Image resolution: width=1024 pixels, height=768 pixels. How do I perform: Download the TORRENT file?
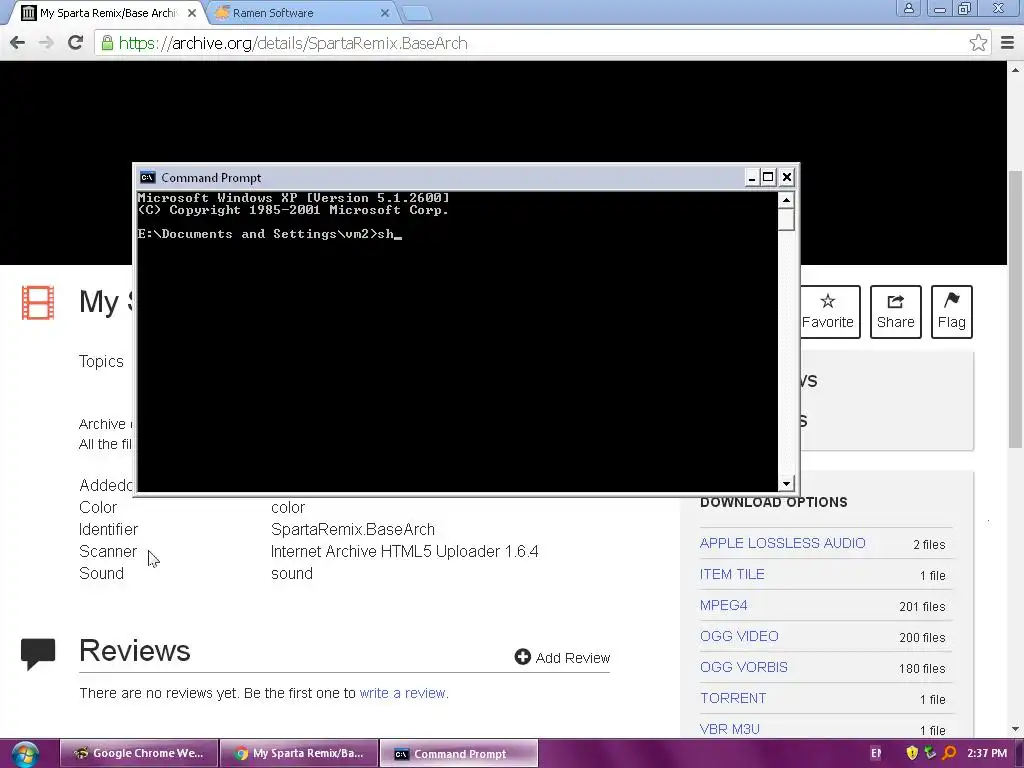pos(733,698)
